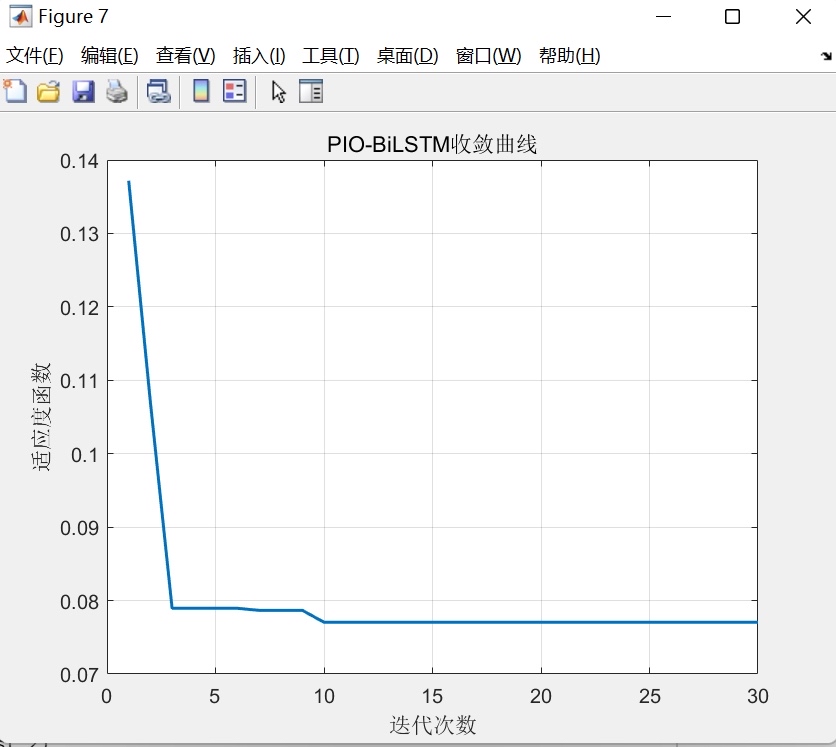Open the 工具(T) menu
The image size is (836, 747).
[x=331, y=55]
